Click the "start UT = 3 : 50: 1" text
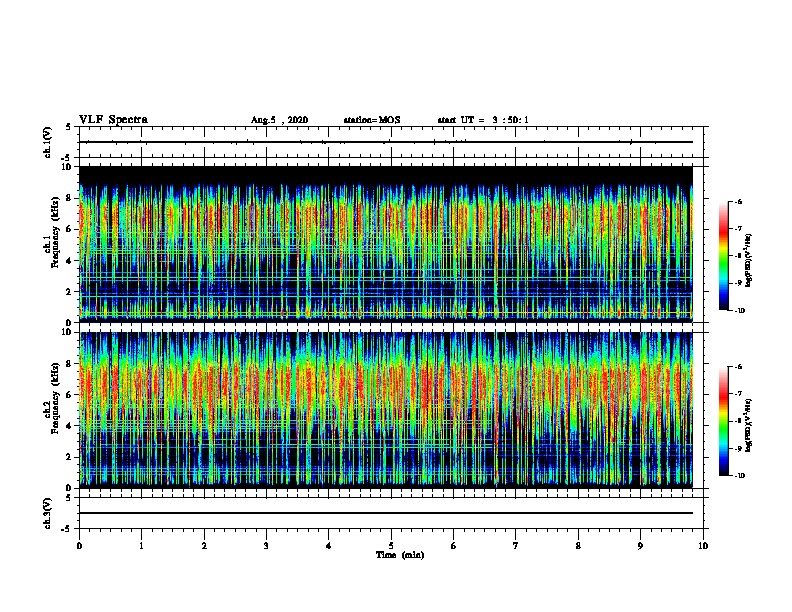This screenshot has height=612, width=792. (x=483, y=120)
